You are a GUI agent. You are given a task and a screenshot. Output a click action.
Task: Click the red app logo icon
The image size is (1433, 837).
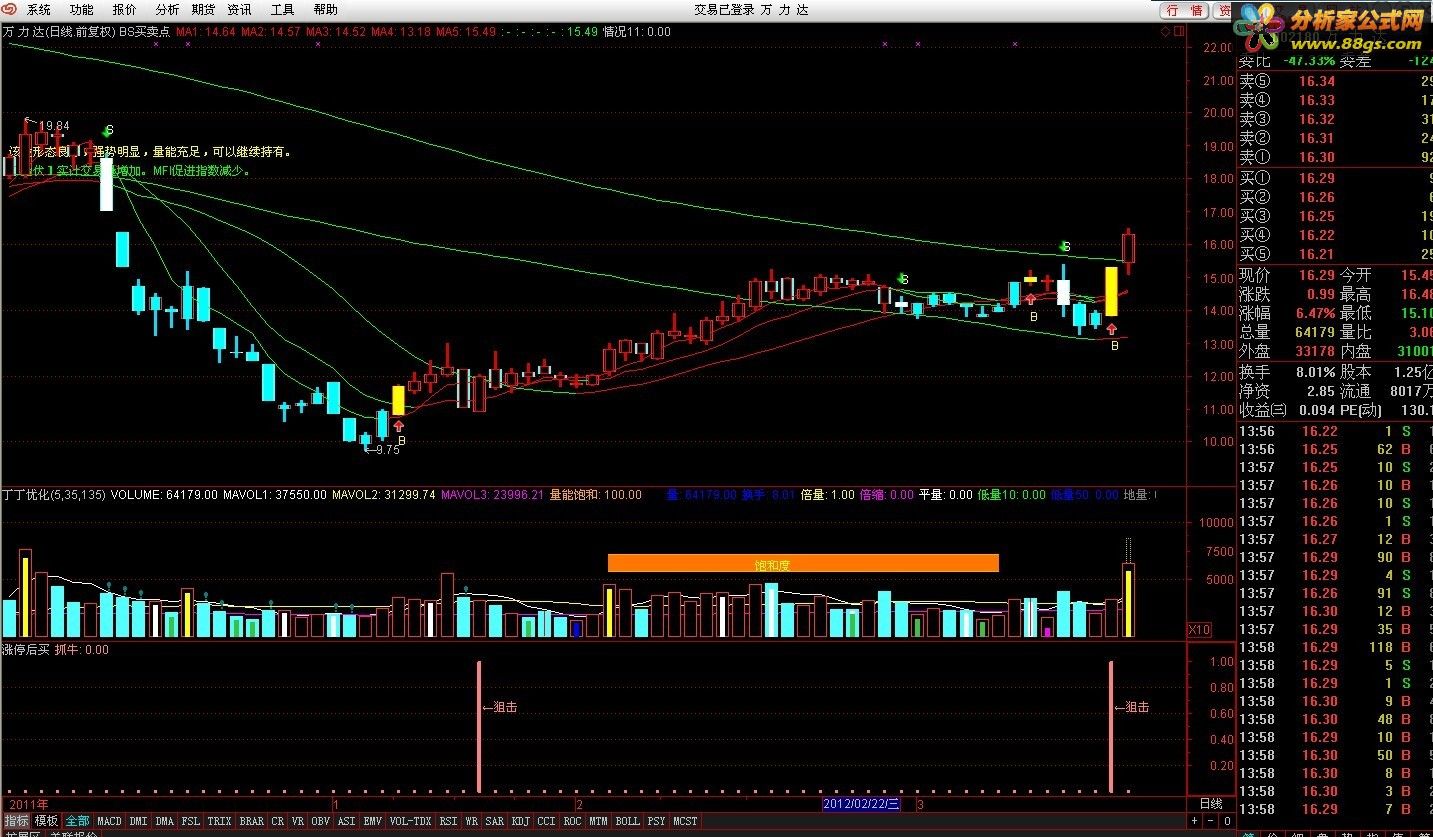10,9
